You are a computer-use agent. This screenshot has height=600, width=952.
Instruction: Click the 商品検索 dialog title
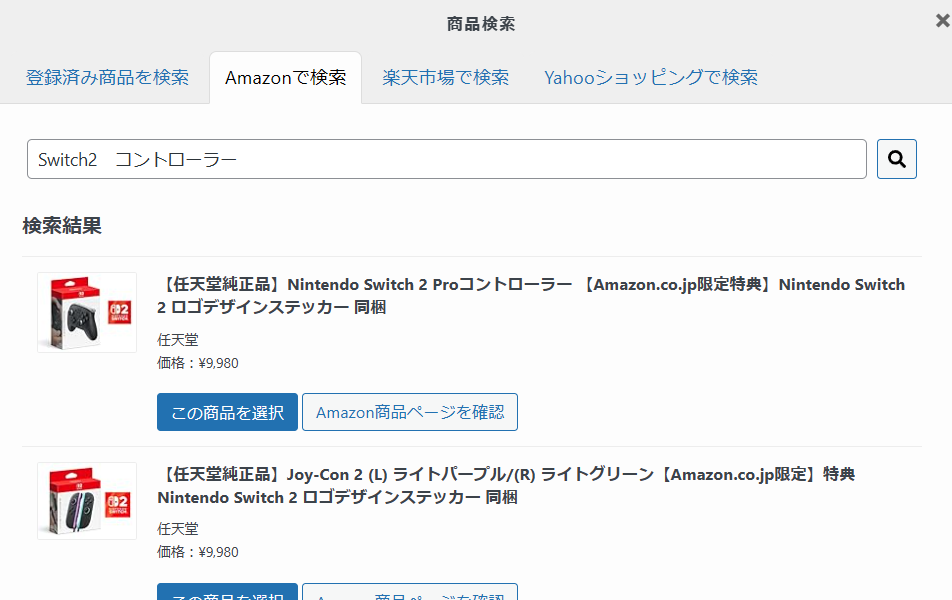point(481,24)
